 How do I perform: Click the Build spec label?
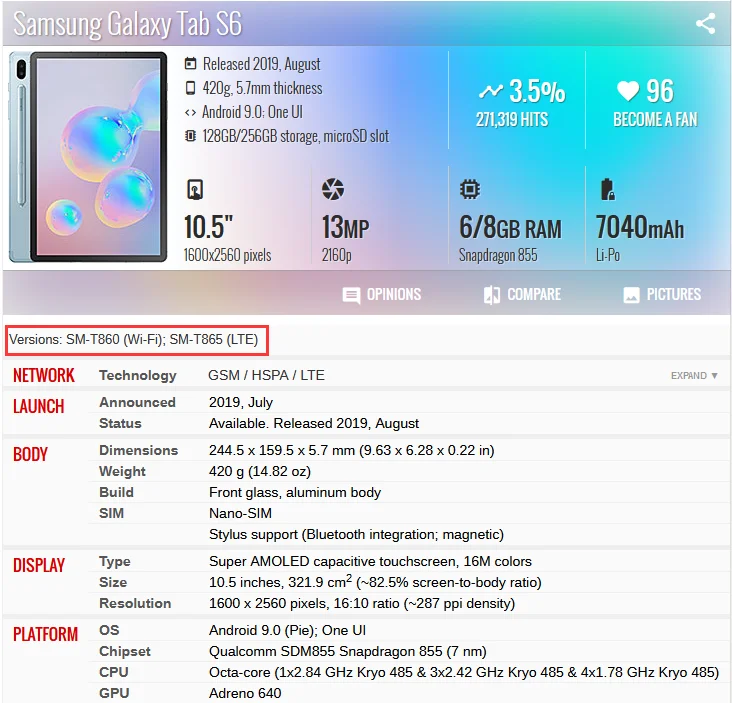(116, 492)
